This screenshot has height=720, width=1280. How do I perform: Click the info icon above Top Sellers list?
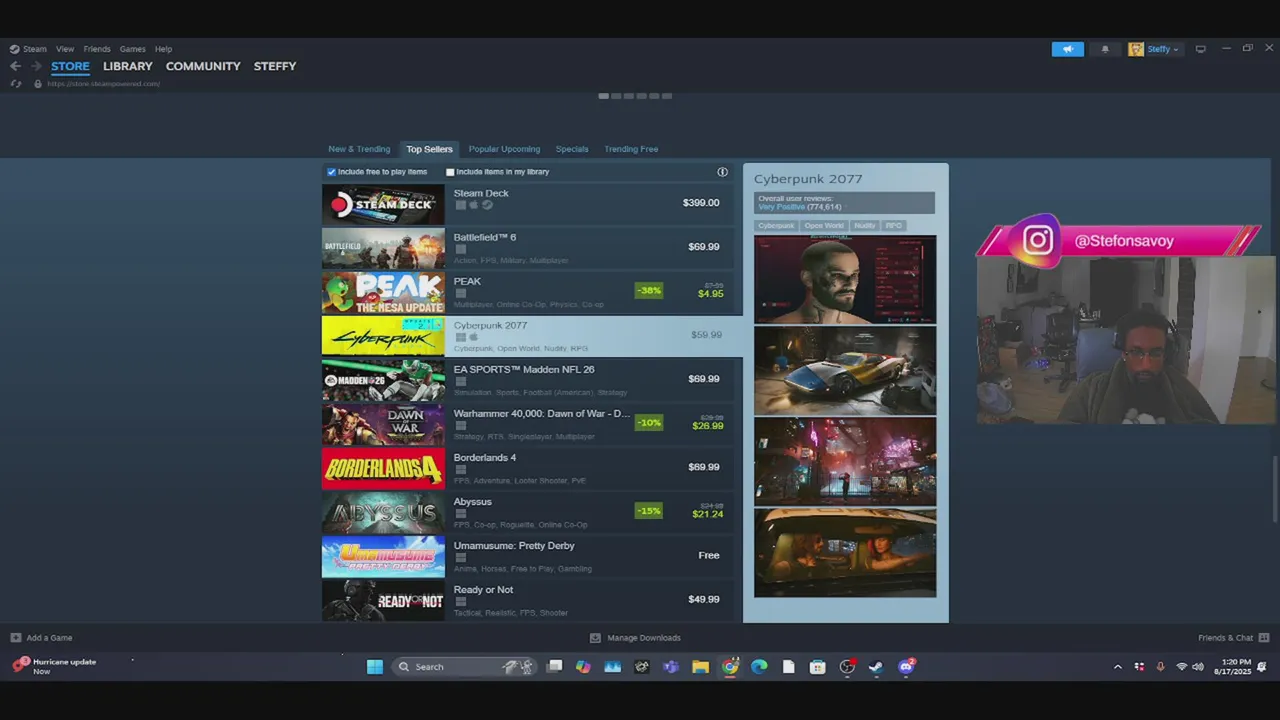pos(722,172)
